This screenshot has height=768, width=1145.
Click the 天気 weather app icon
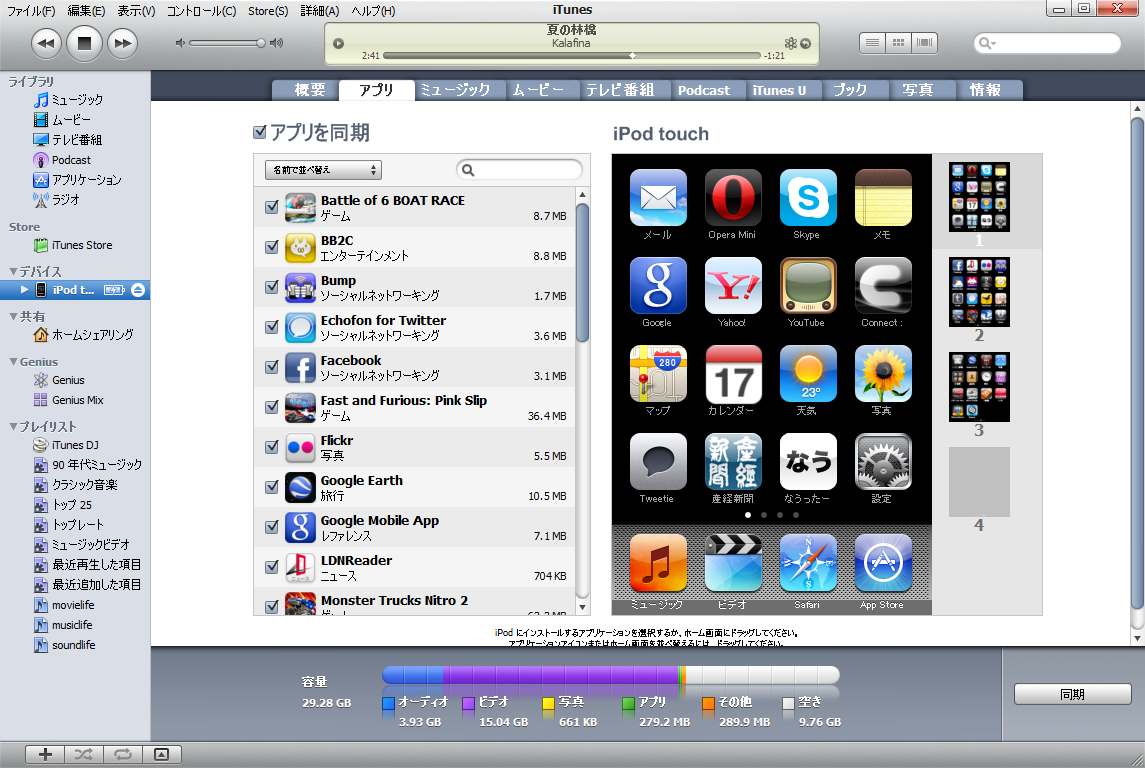tap(808, 374)
